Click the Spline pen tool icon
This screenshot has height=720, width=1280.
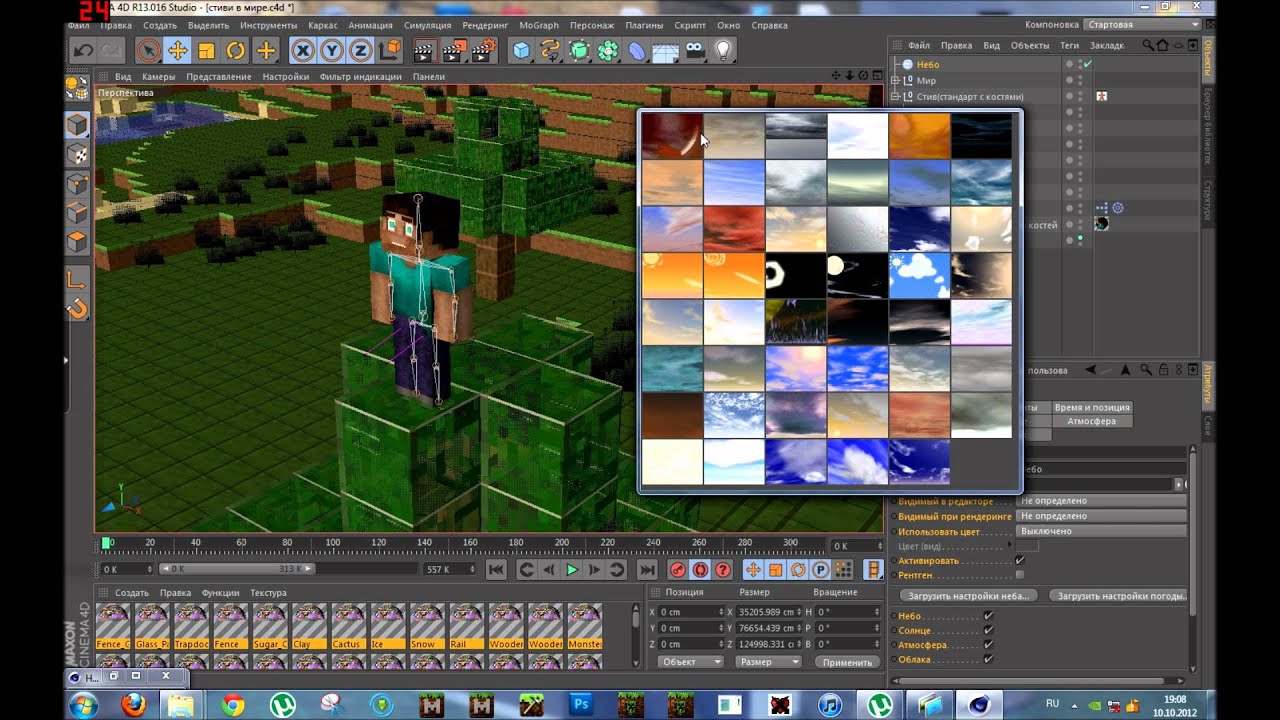(550, 50)
